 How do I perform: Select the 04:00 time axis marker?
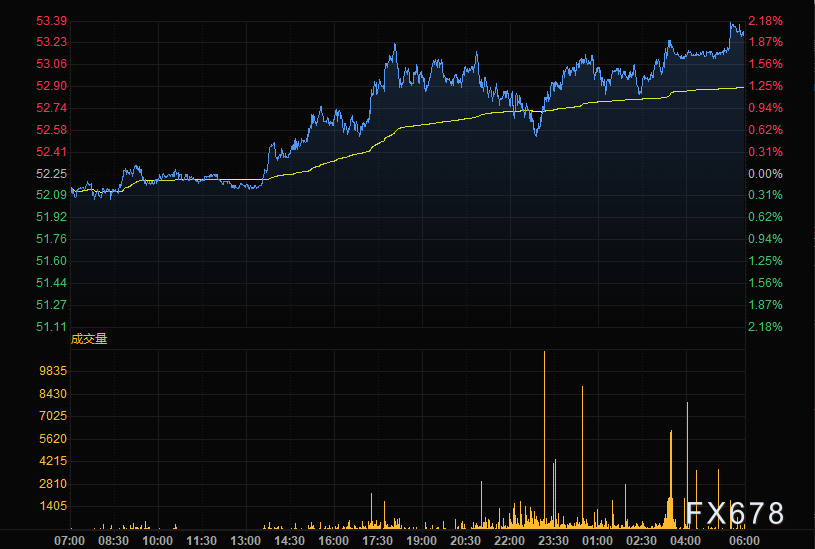tap(685, 540)
